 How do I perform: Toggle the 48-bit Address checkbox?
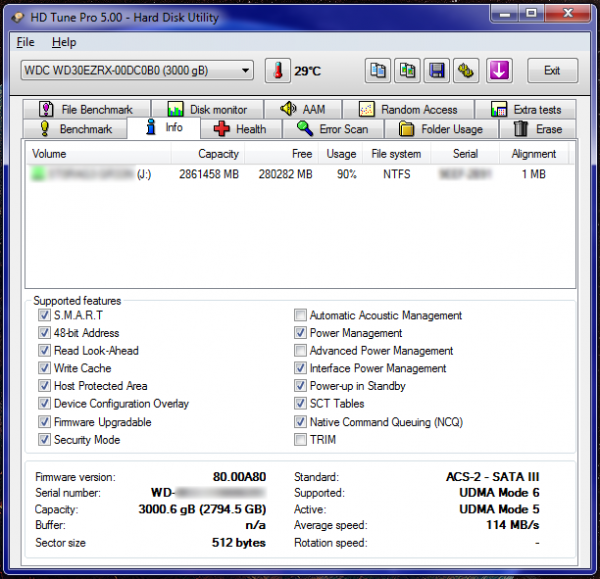(x=44, y=333)
